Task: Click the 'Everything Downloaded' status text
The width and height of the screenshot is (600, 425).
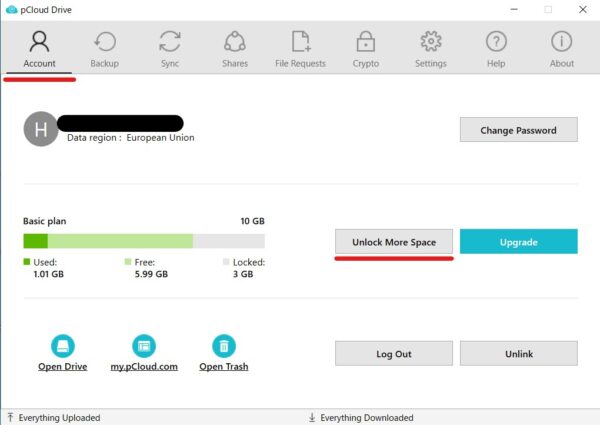Action: click(x=367, y=418)
